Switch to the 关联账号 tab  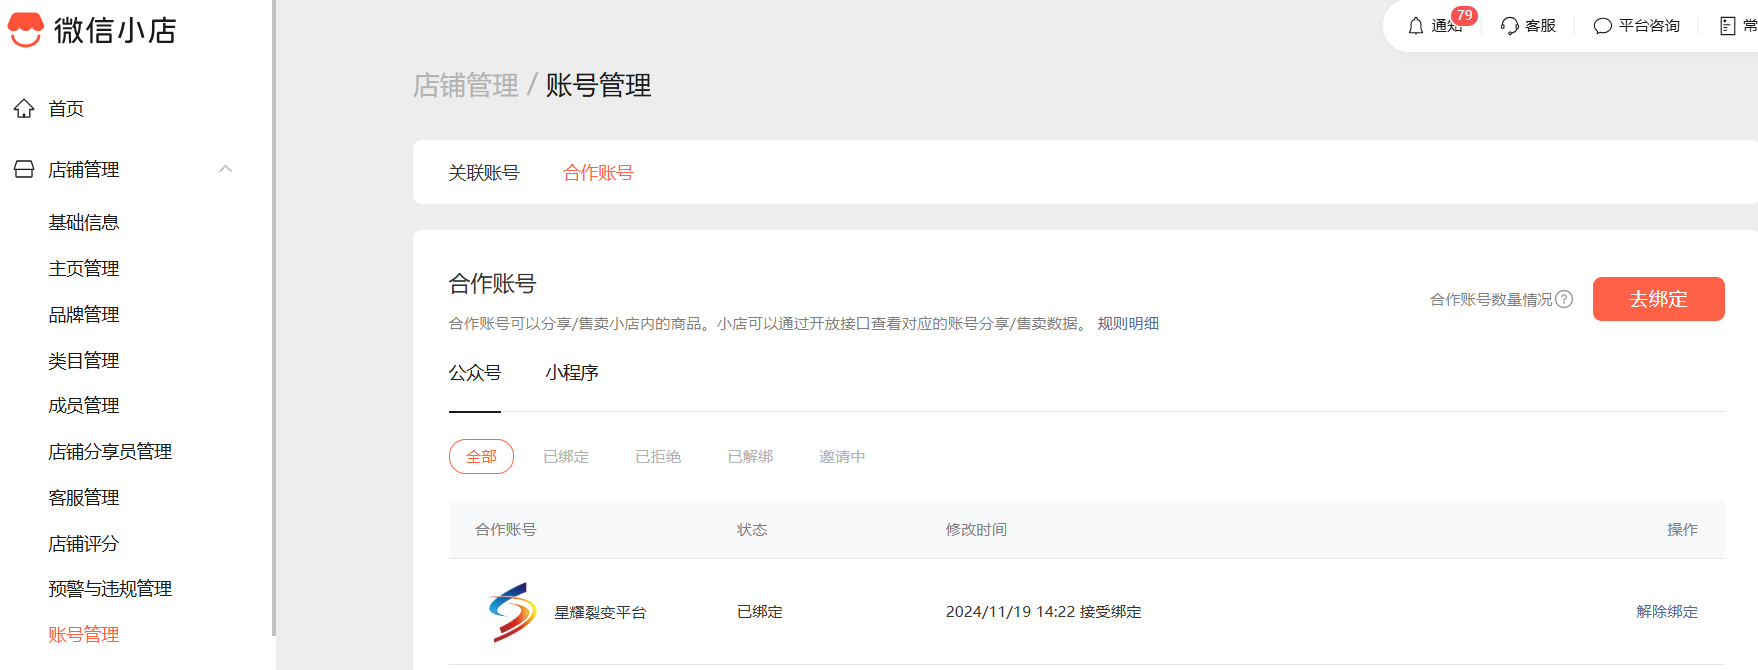[x=484, y=173]
